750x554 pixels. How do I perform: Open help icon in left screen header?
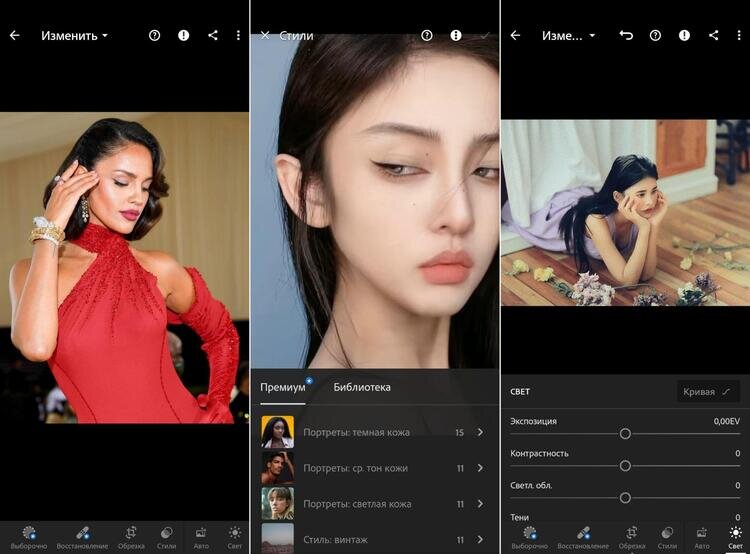(x=154, y=35)
